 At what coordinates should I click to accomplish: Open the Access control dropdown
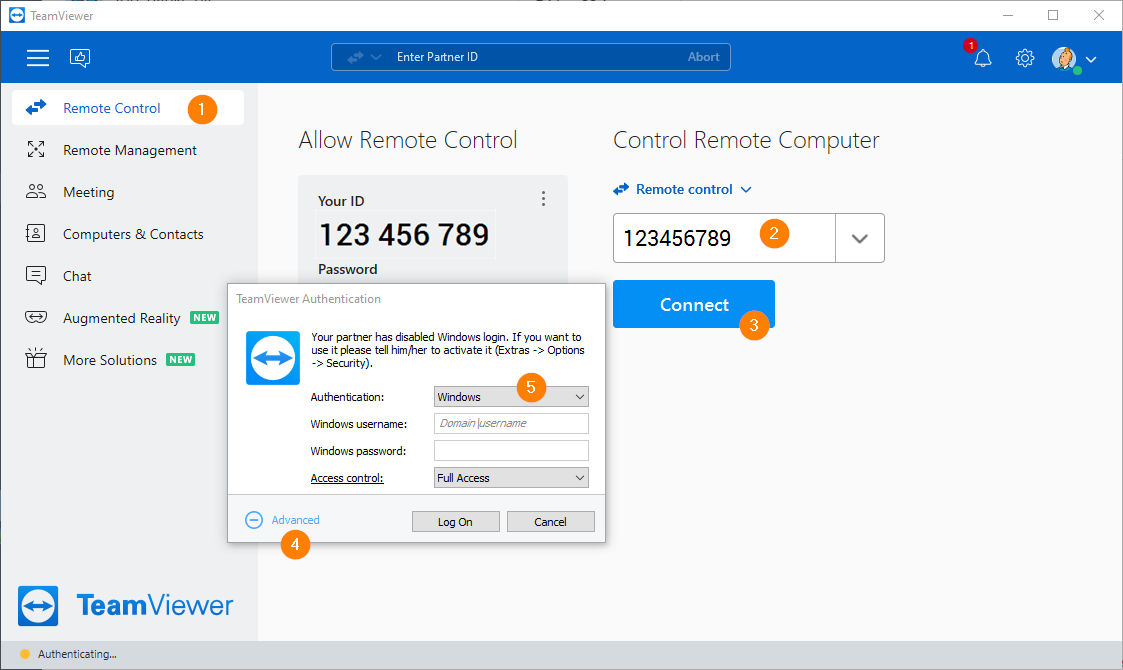coord(511,478)
